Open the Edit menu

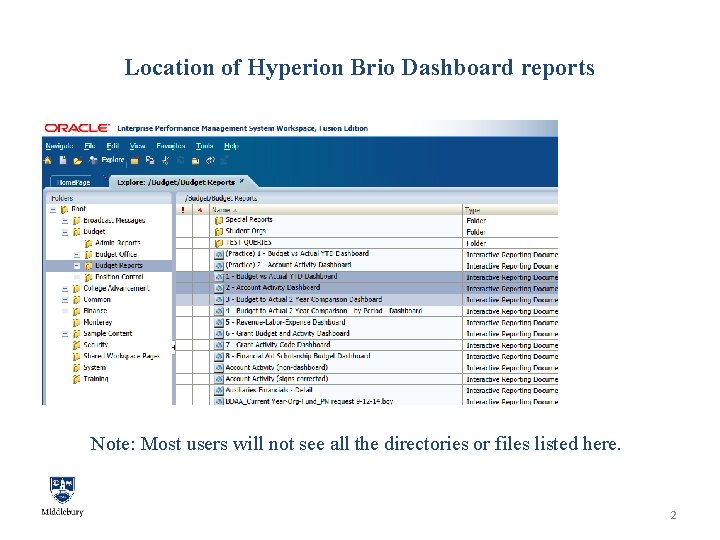tap(112, 146)
